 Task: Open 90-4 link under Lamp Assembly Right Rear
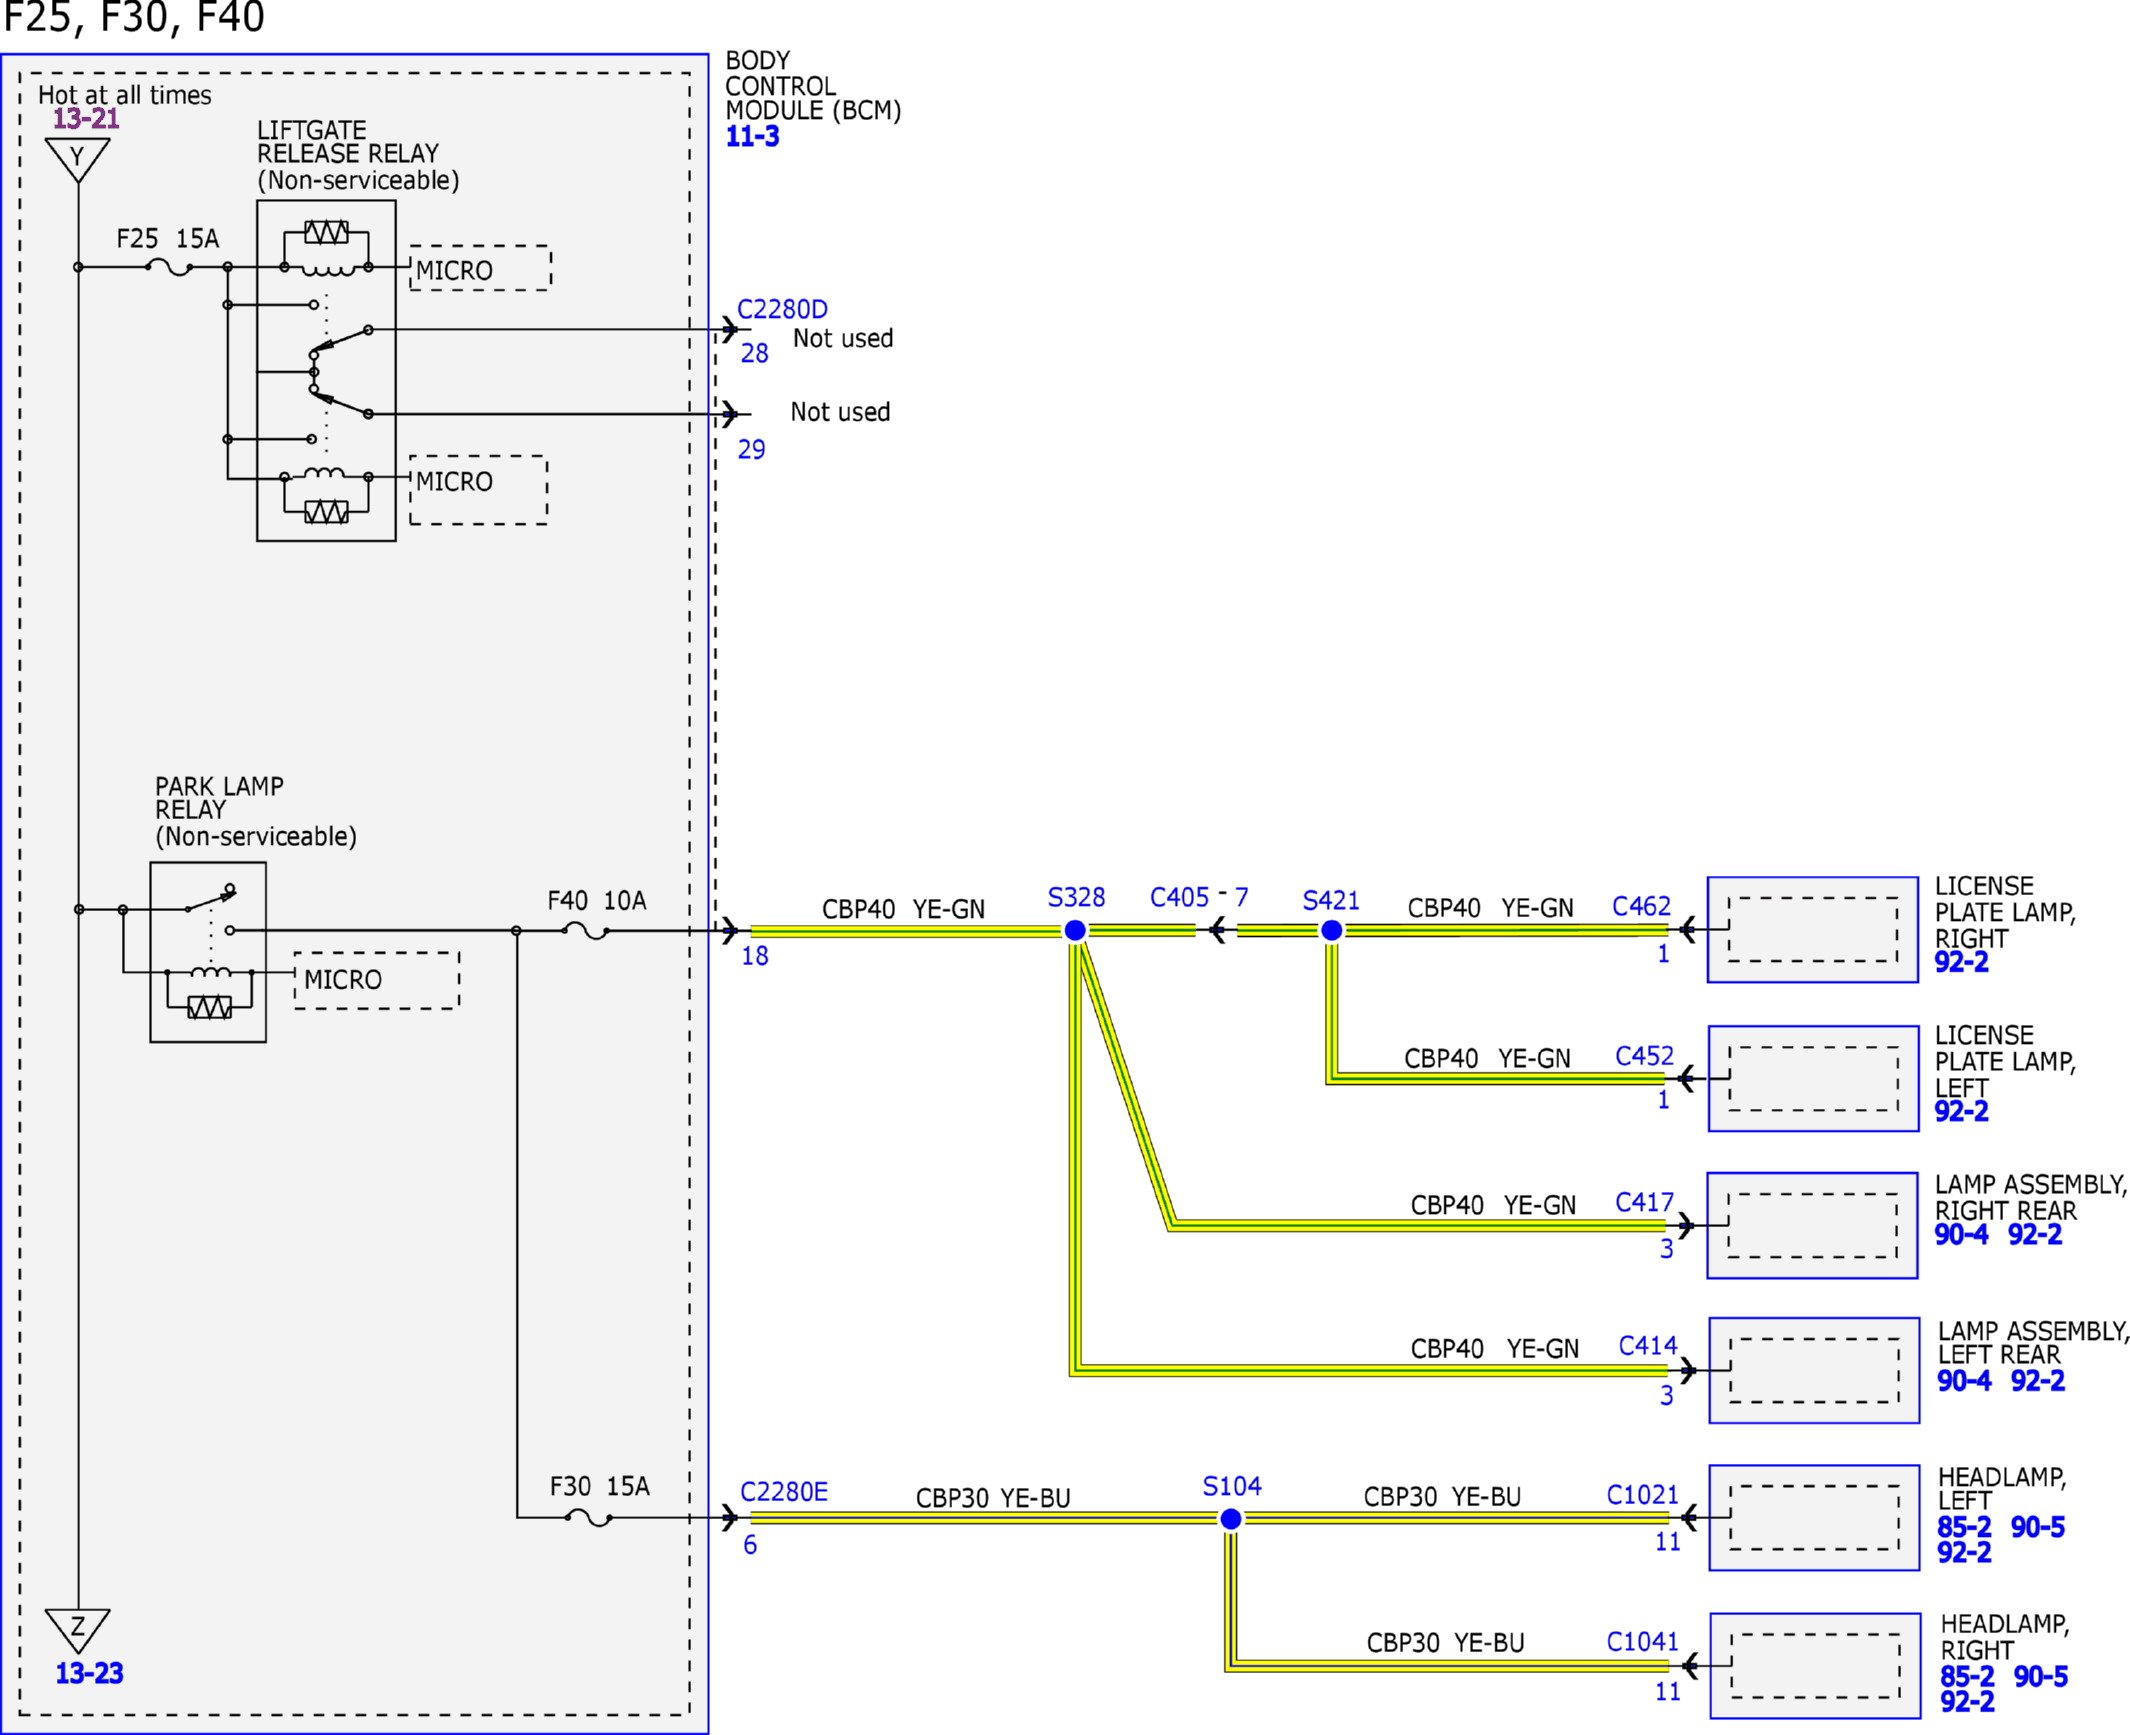(x=1961, y=1234)
